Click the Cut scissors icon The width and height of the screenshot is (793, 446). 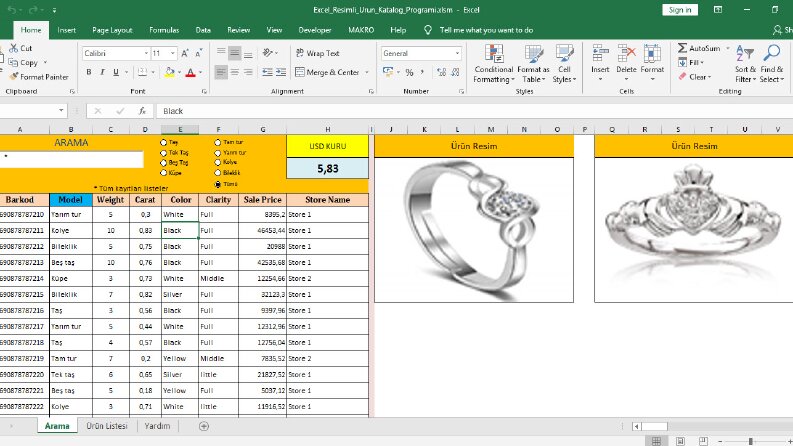tap(13, 48)
